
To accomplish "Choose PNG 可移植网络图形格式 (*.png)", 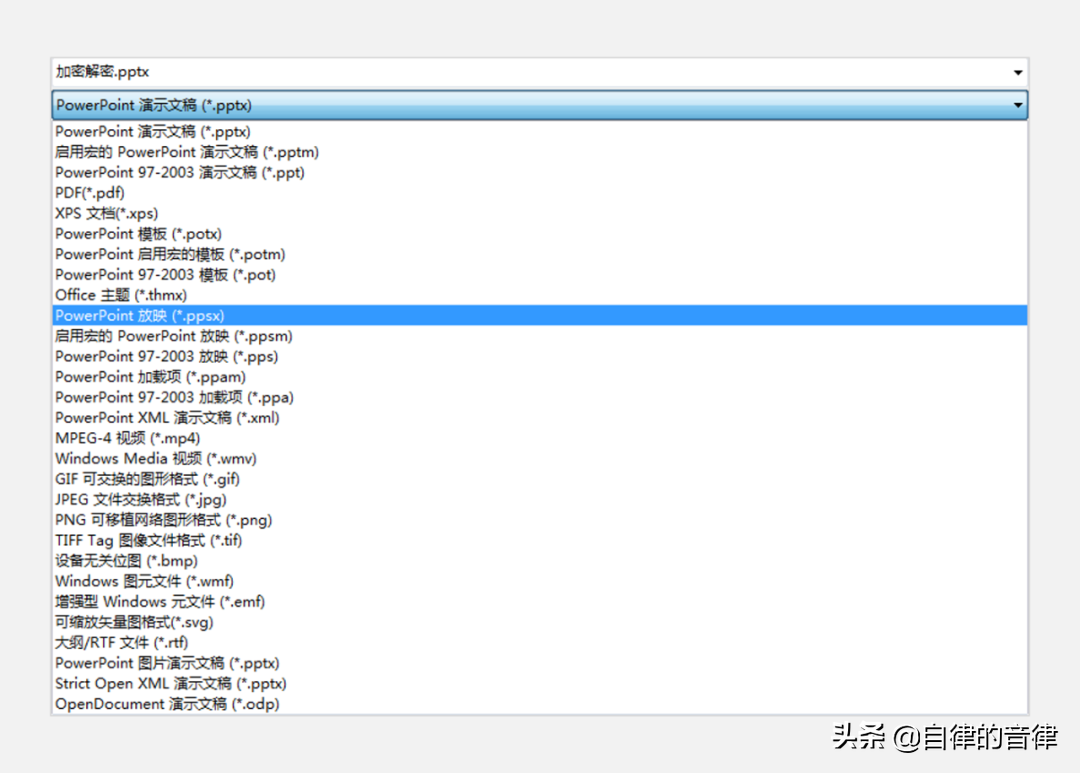I will [x=540, y=520].
